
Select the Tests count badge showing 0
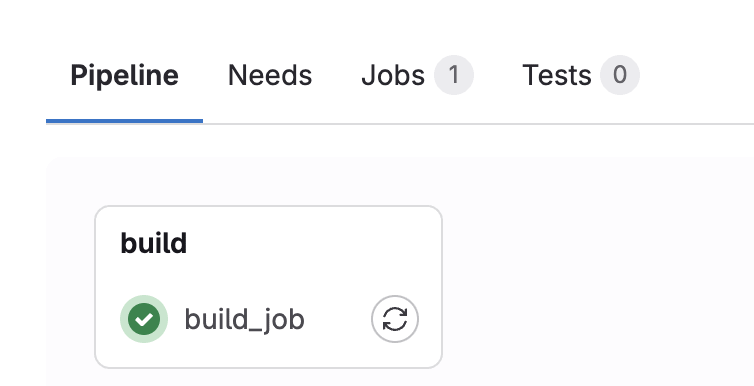click(x=619, y=75)
